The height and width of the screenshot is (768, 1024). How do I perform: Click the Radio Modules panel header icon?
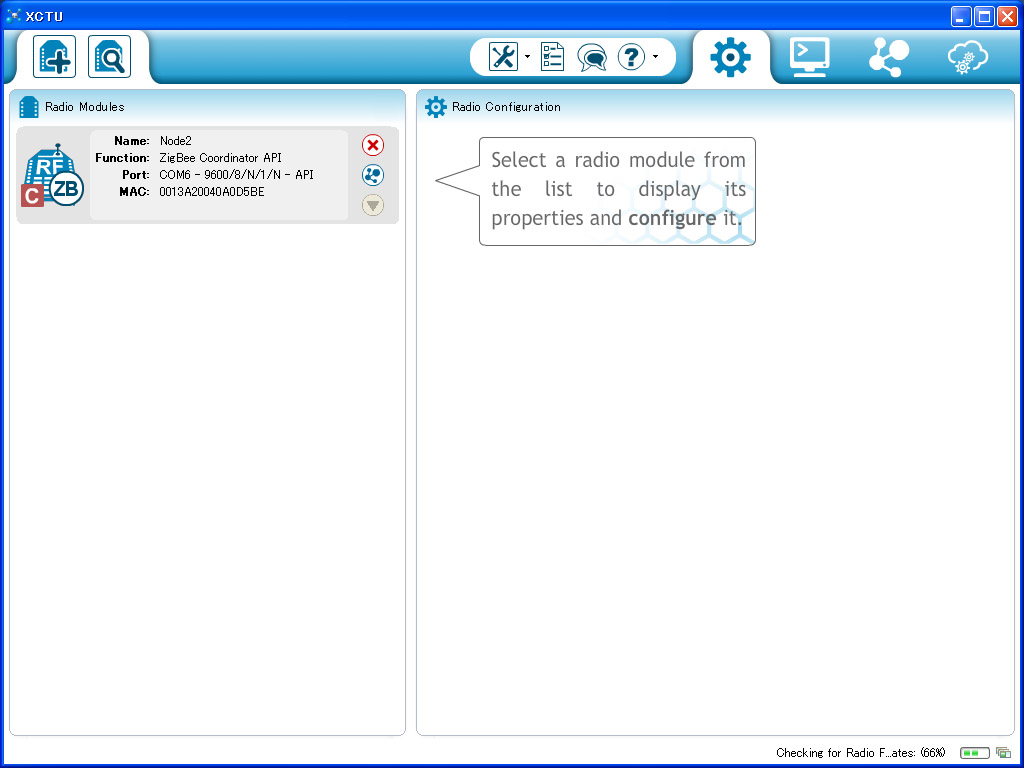[29, 107]
